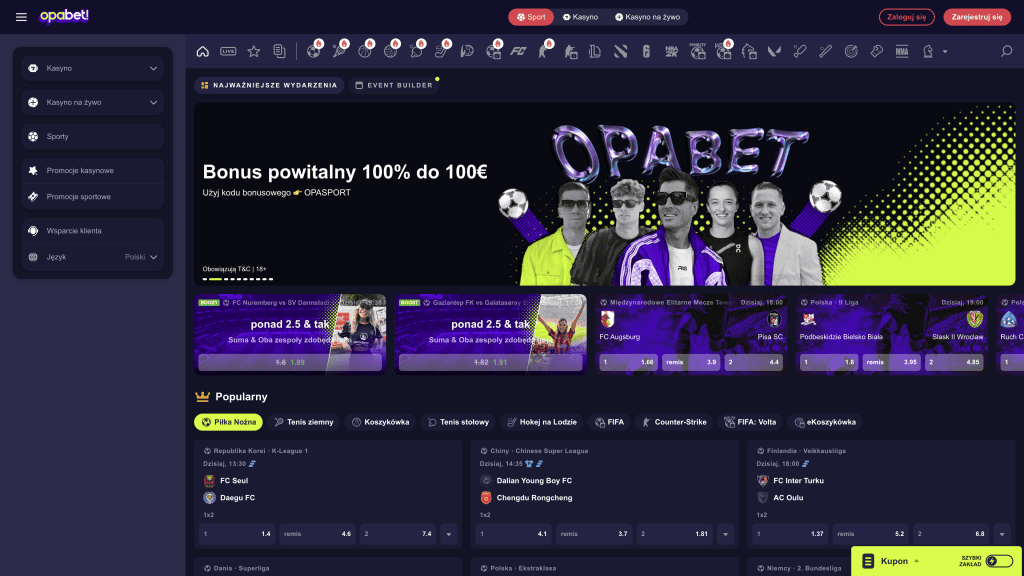Select football icon in sports bar
This screenshot has height=576, width=1024.
point(314,51)
